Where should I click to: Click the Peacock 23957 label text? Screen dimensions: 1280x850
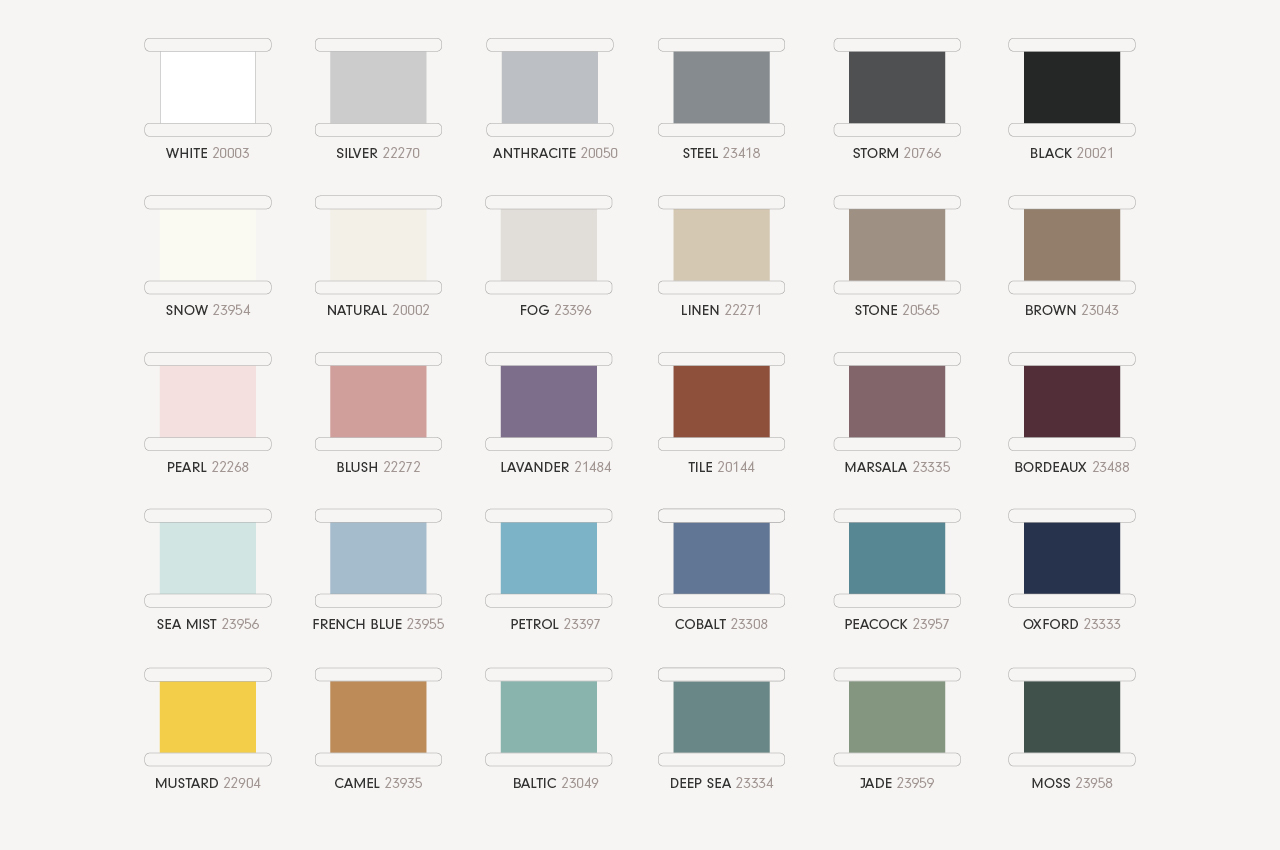click(897, 625)
